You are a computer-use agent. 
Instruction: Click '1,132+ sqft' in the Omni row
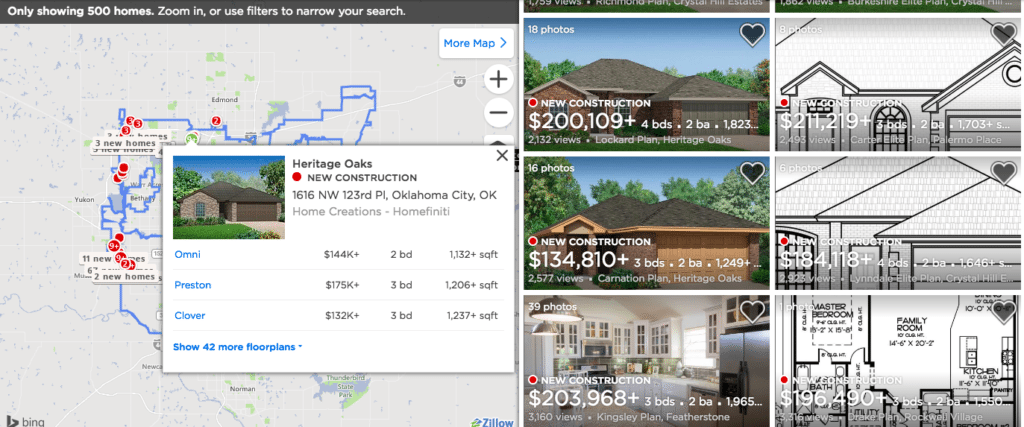473,255
